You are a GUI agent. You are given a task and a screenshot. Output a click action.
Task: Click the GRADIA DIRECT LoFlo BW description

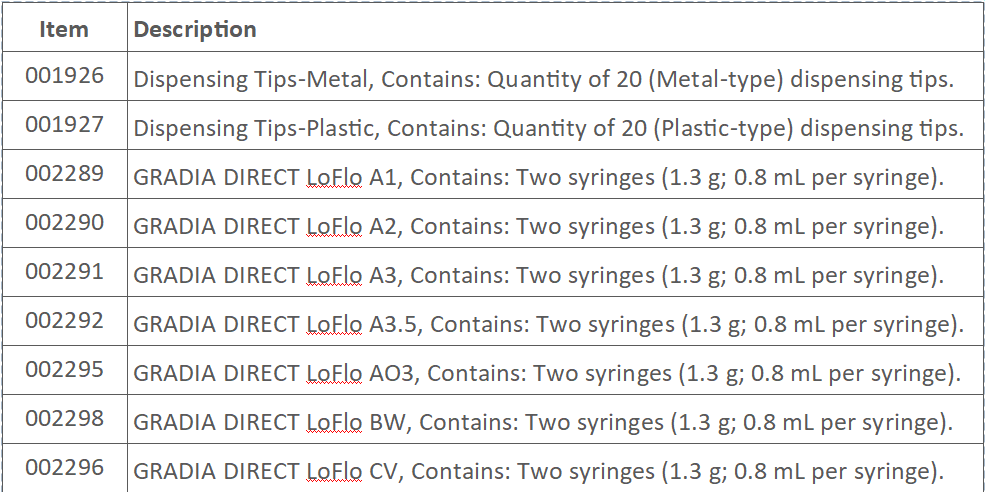point(543,423)
